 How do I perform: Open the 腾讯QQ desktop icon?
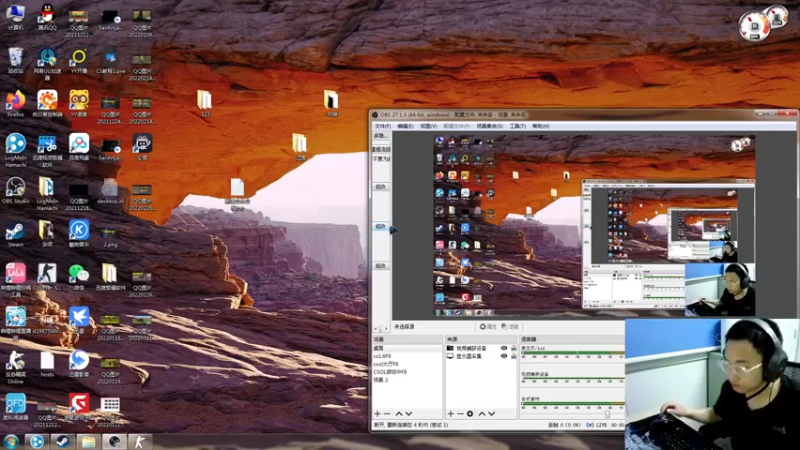coord(47,17)
